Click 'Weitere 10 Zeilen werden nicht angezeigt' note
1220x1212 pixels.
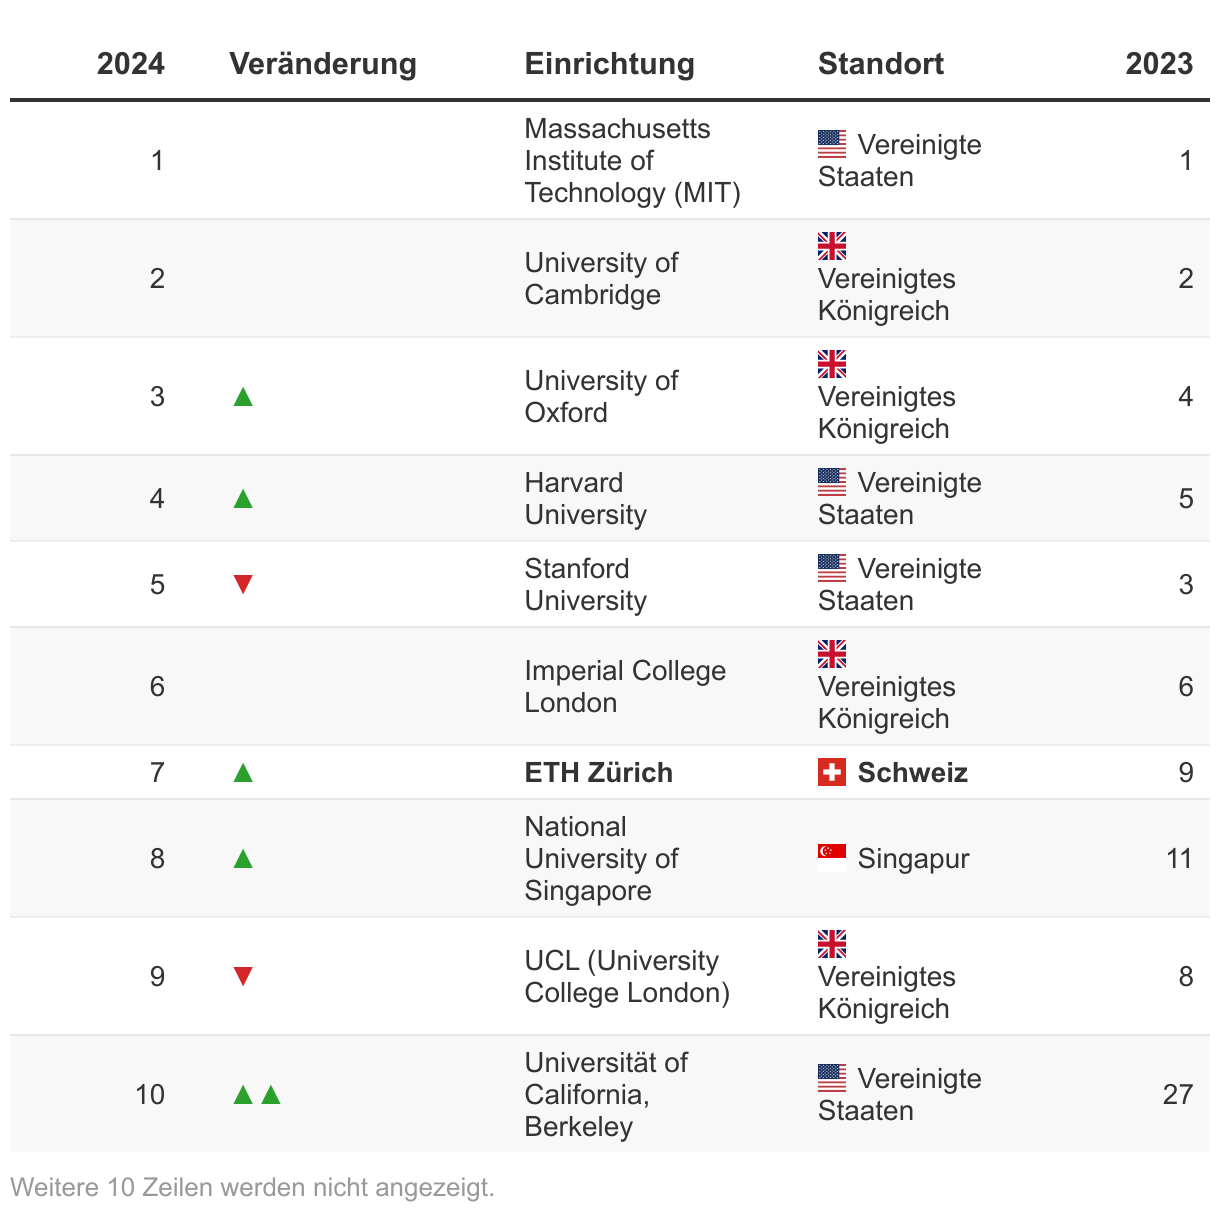tap(253, 1188)
